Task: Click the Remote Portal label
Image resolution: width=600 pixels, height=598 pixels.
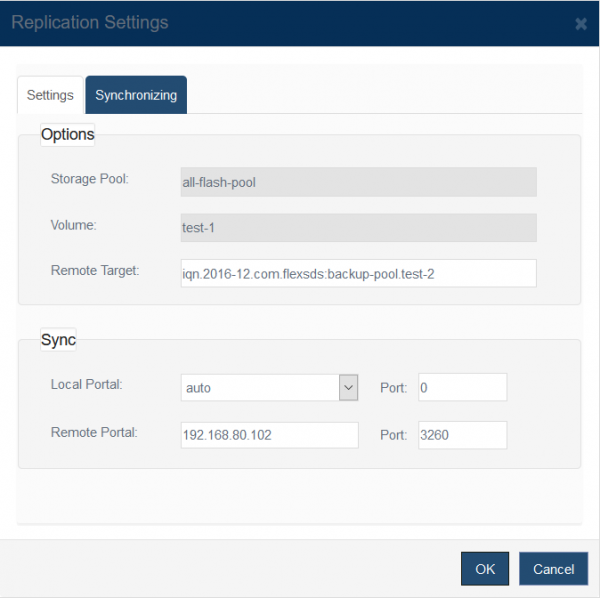Action: [x=94, y=432]
